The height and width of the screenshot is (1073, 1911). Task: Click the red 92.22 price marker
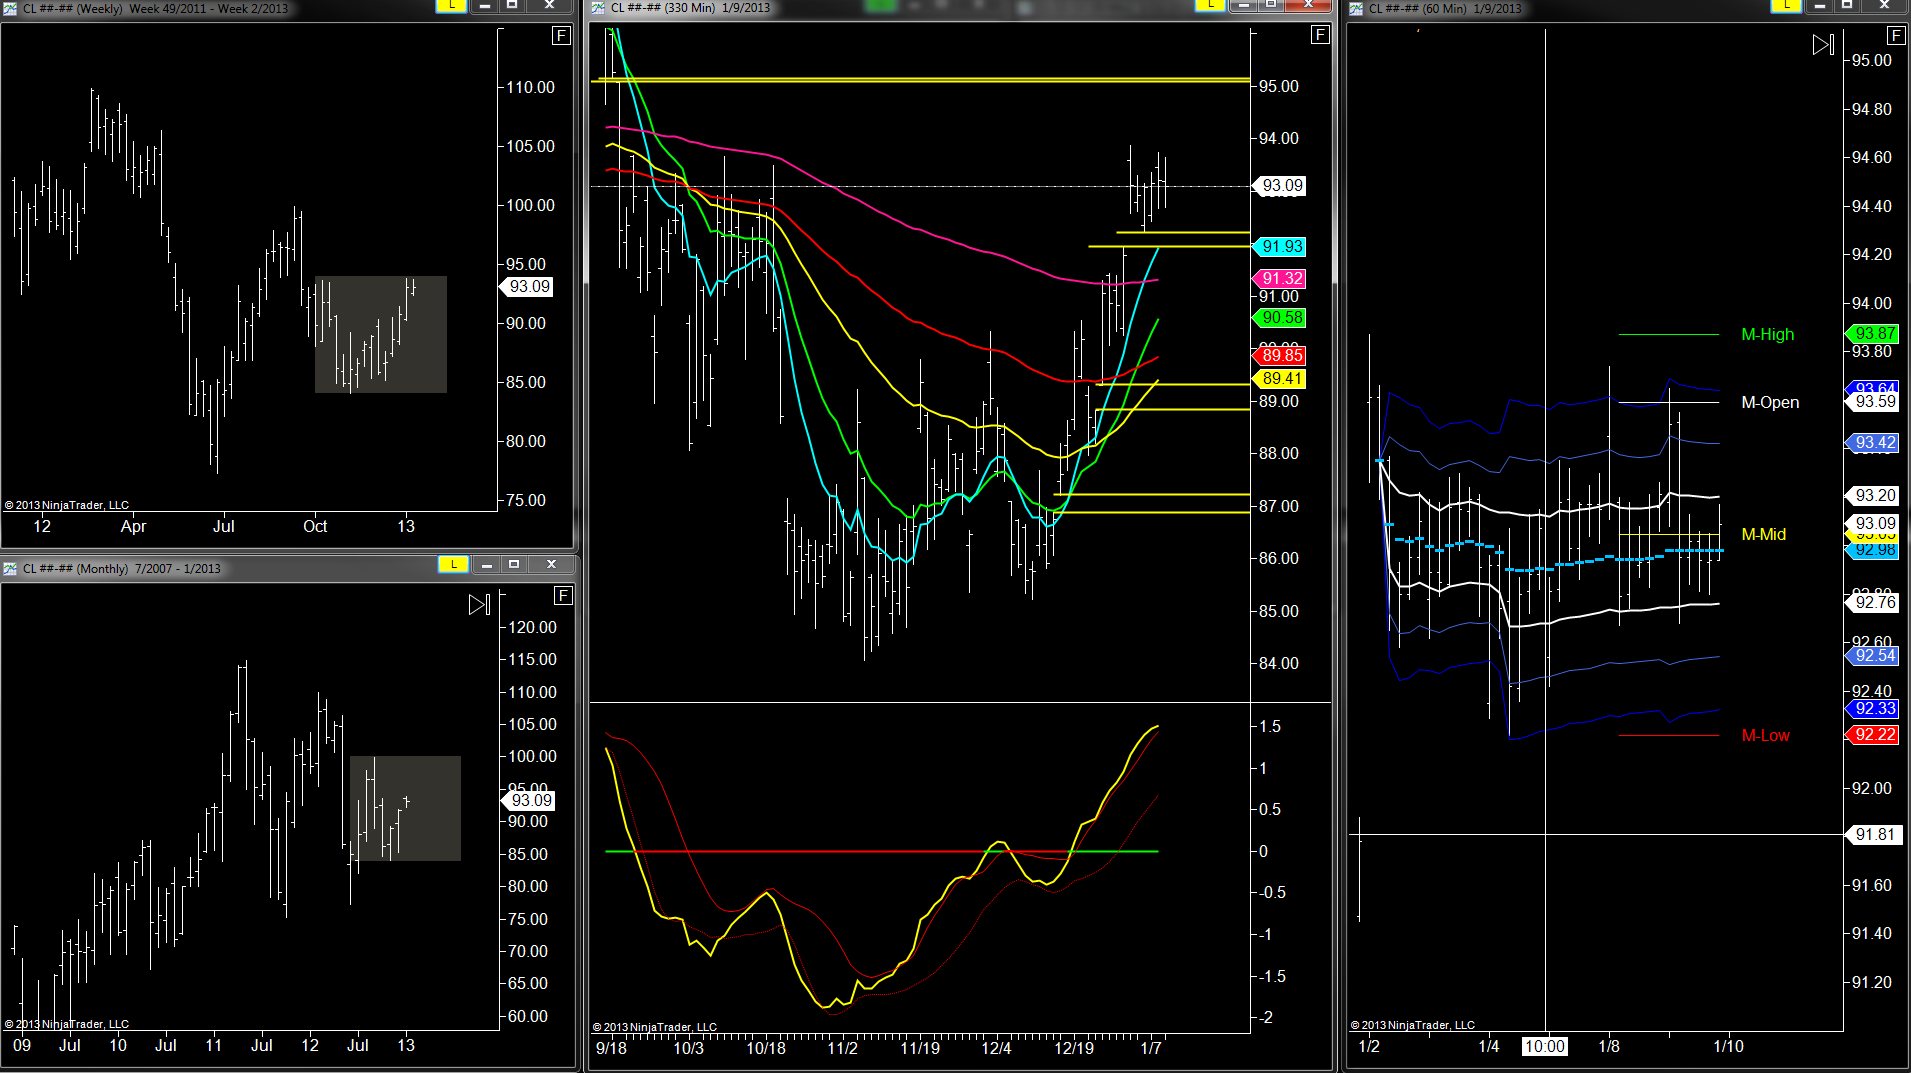1873,735
